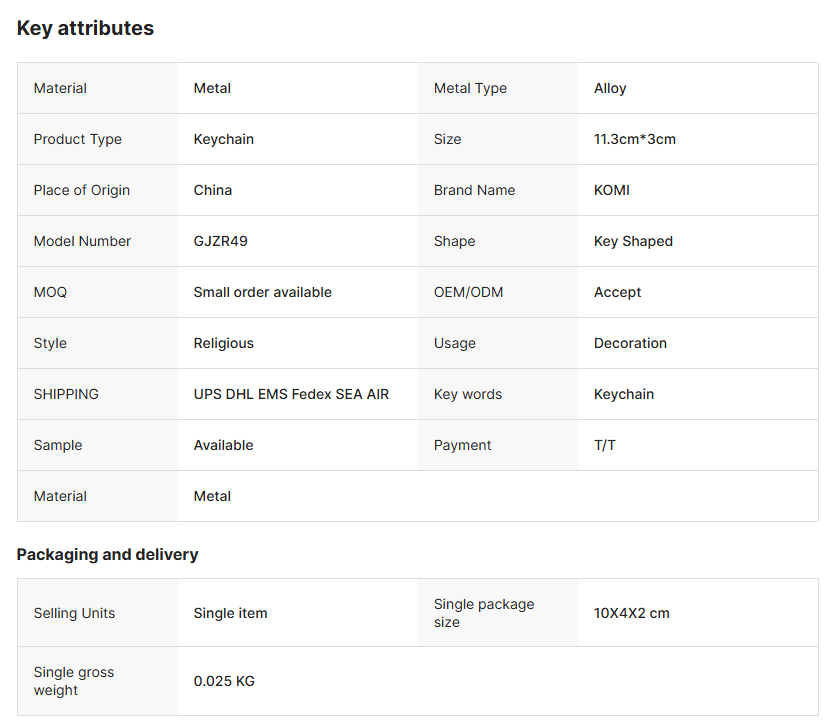Click the model number GJZR49
The width and height of the screenshot is (834, 724).
[x=220, y=242]
